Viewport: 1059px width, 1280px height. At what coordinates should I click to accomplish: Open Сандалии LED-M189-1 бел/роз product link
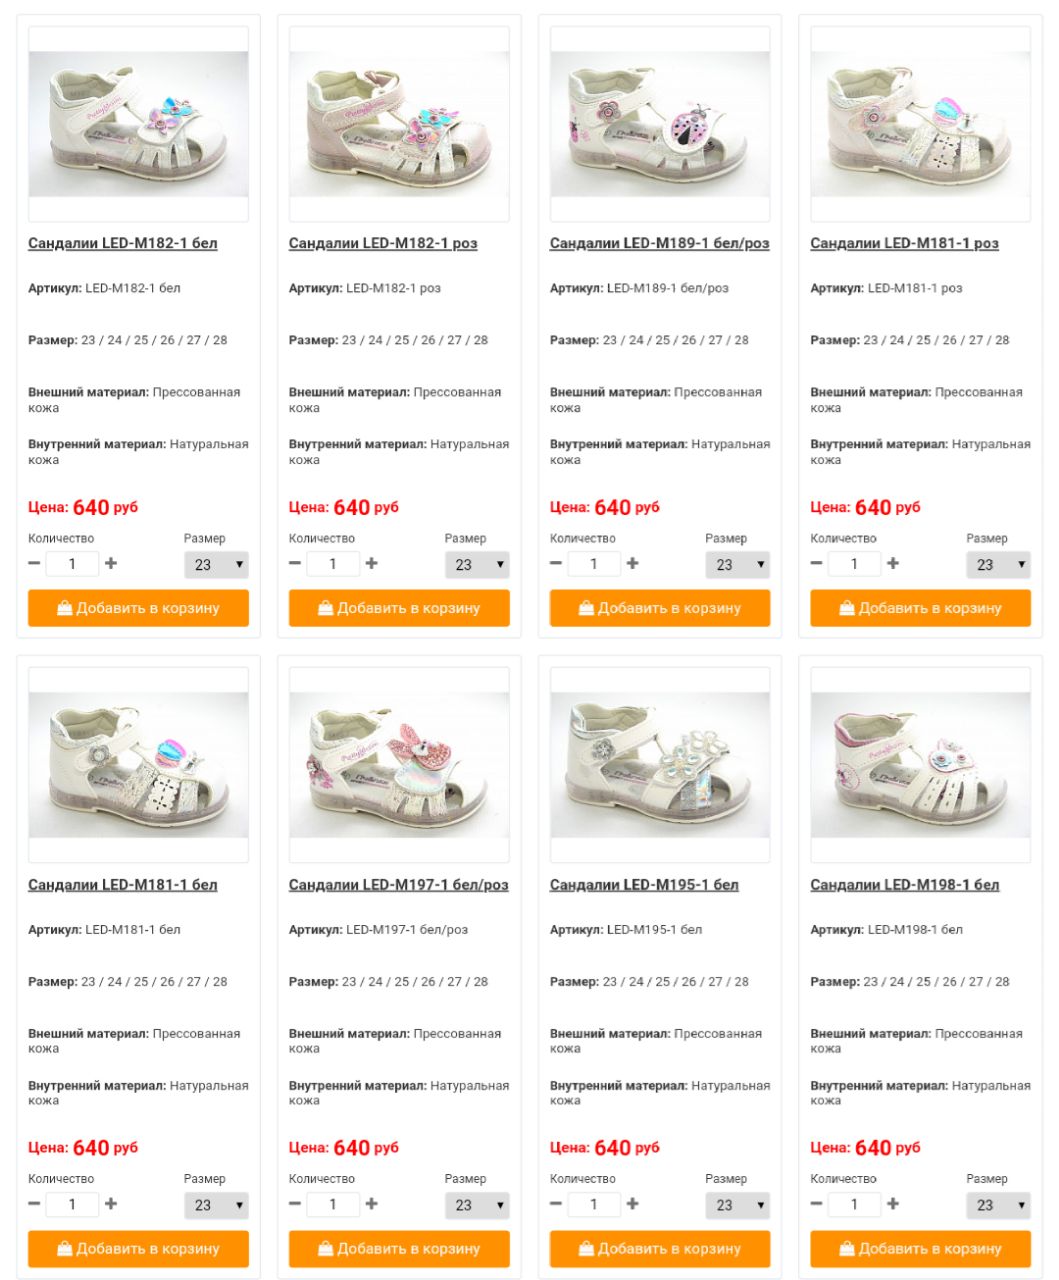pos(660,243)
